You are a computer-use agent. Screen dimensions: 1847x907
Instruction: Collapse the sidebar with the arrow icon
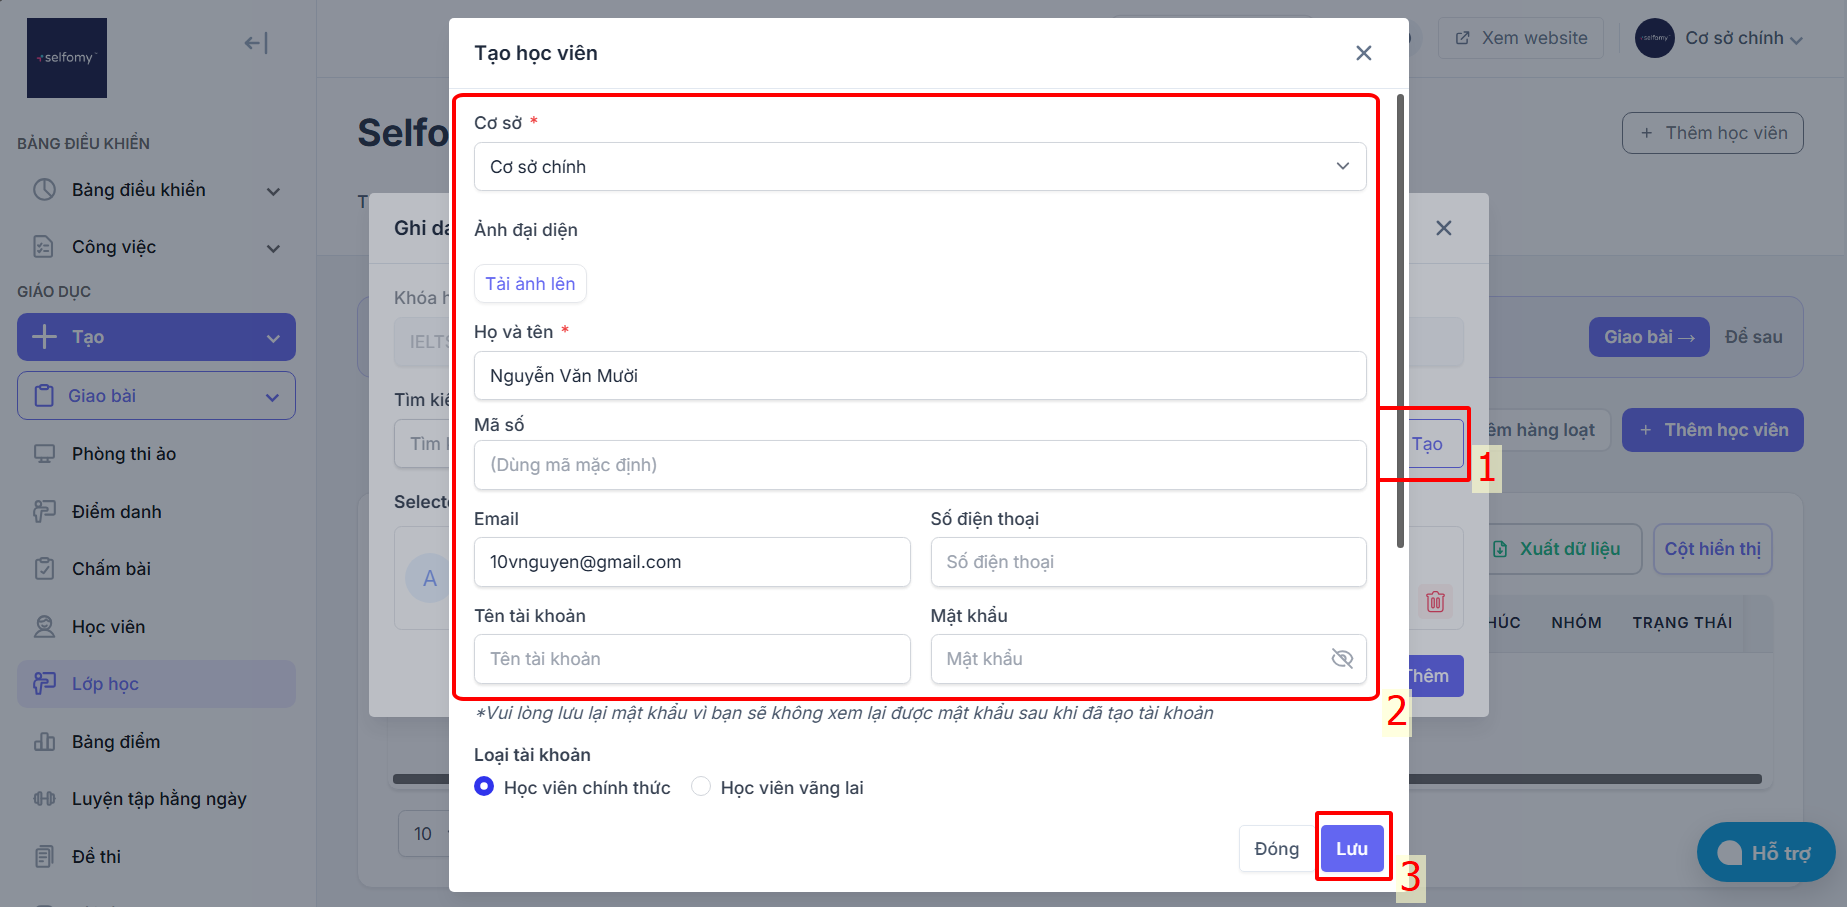[256, 43]
